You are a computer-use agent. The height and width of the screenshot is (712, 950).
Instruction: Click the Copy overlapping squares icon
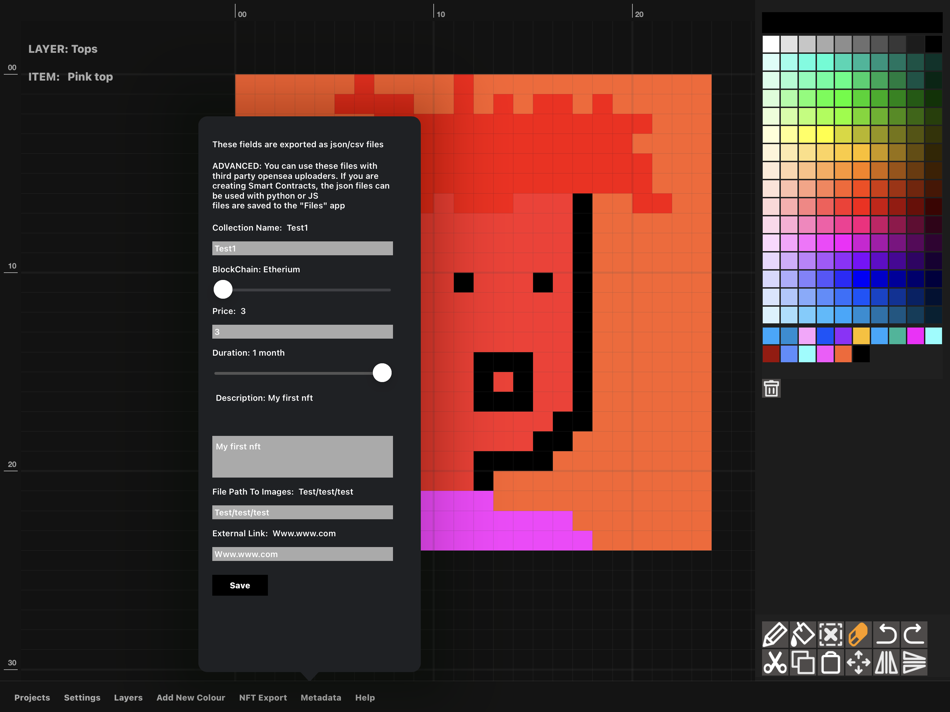tap(803, 662)
